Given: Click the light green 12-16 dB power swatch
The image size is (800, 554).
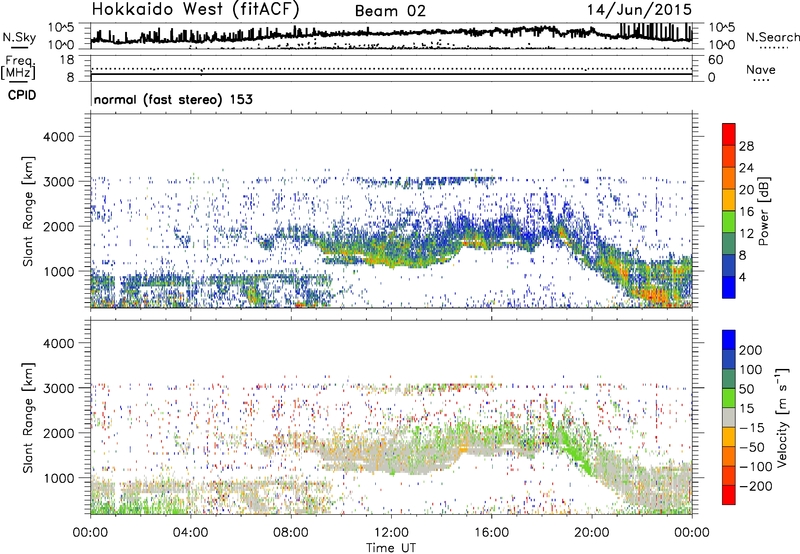Looking at the screenshot, I should [x=729, y=222].
